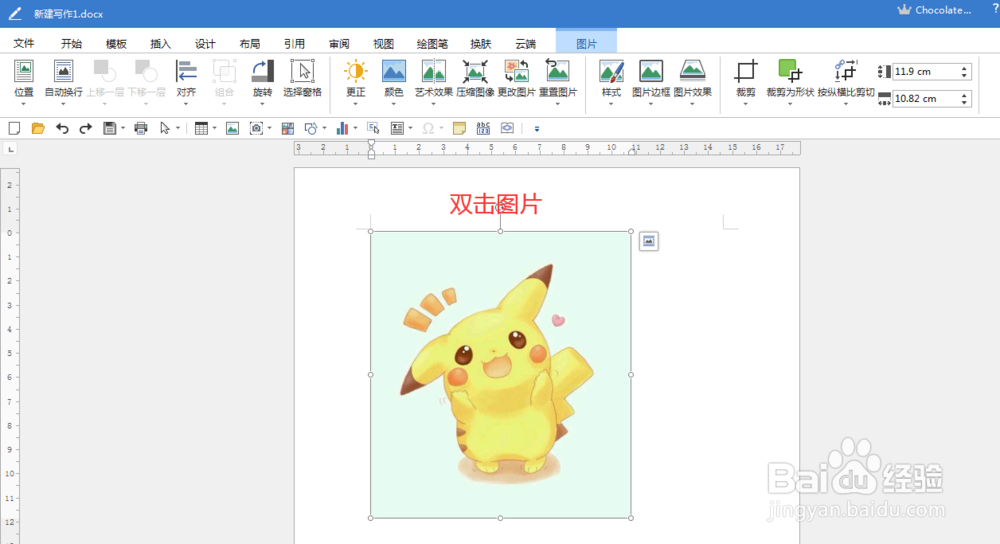The image size is (1000, 544).
Task: Click the Pikachu image in the document
Action: click(501, 375)
